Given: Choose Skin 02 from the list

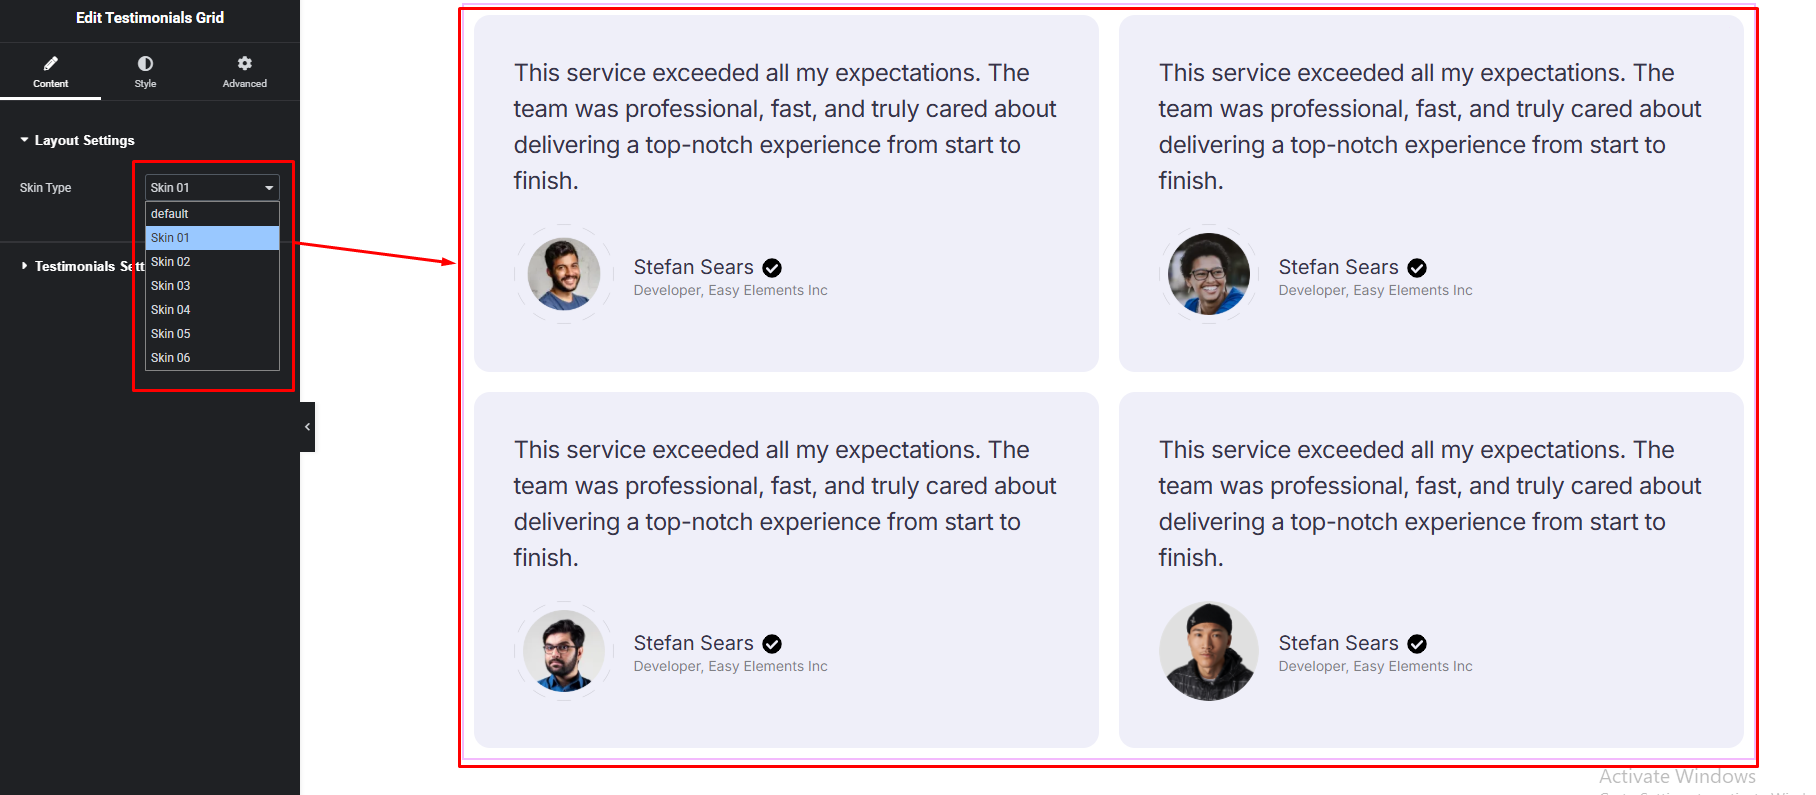Looking at the screenshot, I should click(212, 262).
